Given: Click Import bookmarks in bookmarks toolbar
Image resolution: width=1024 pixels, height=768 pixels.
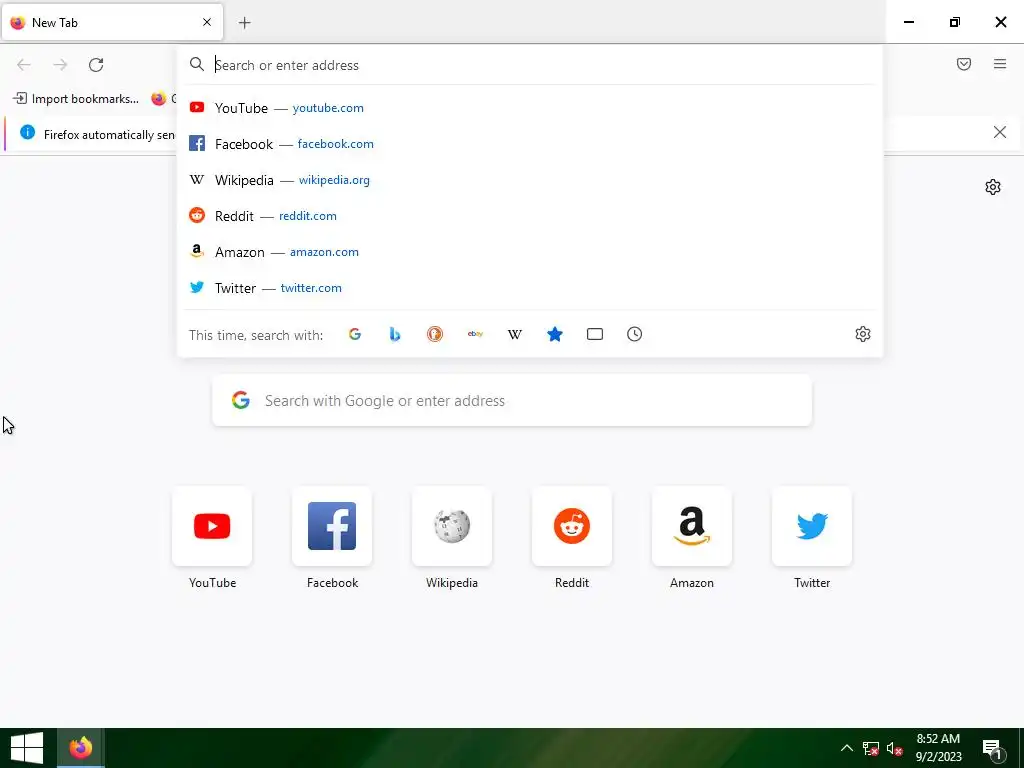Looking at the screenshot, I should tap(76, 99).
